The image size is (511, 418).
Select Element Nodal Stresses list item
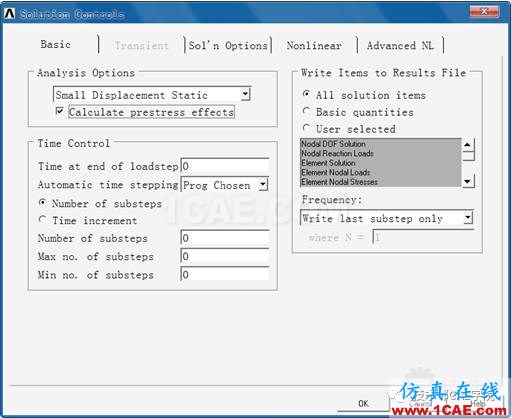(x=339, y=182)
